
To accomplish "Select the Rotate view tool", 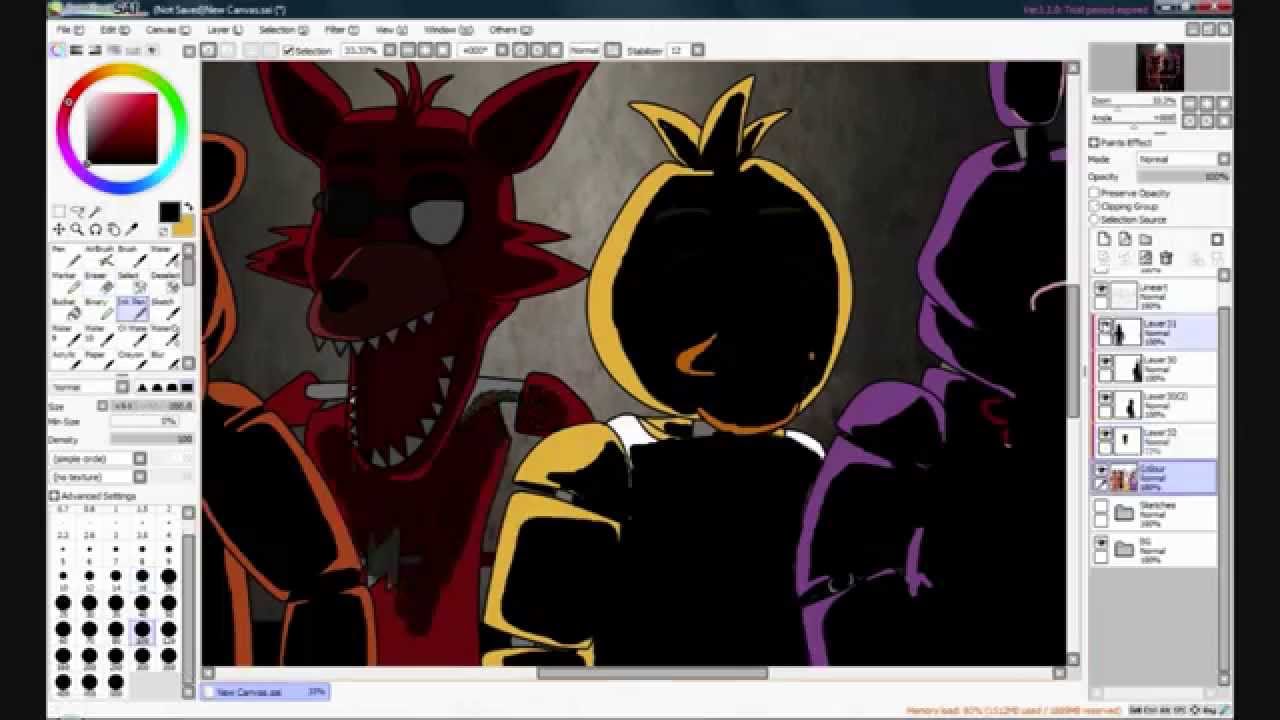I will click(x=96, y=229).
